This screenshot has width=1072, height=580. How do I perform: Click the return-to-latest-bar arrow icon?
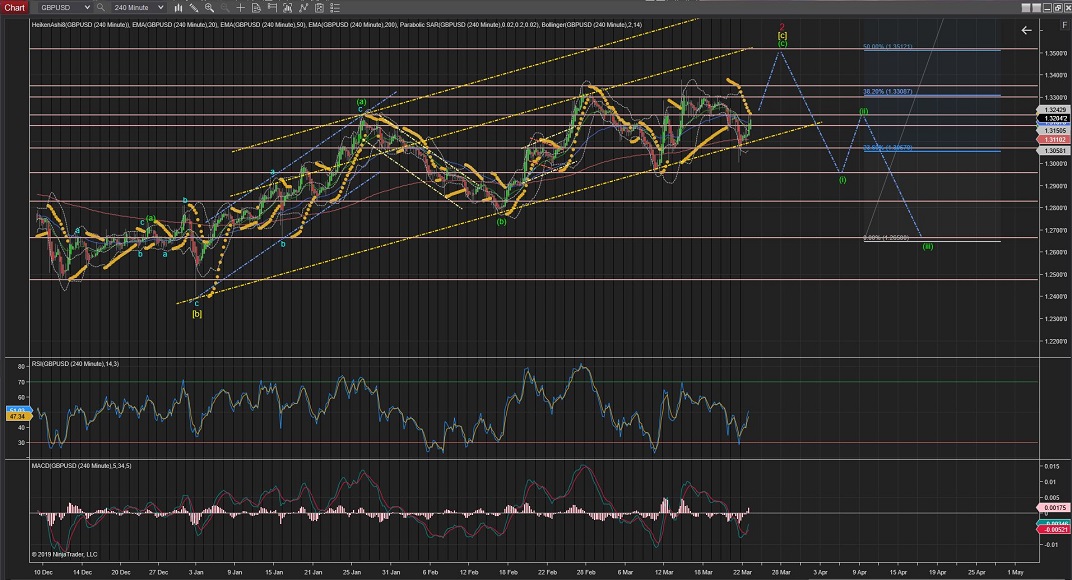point(1026,30)
